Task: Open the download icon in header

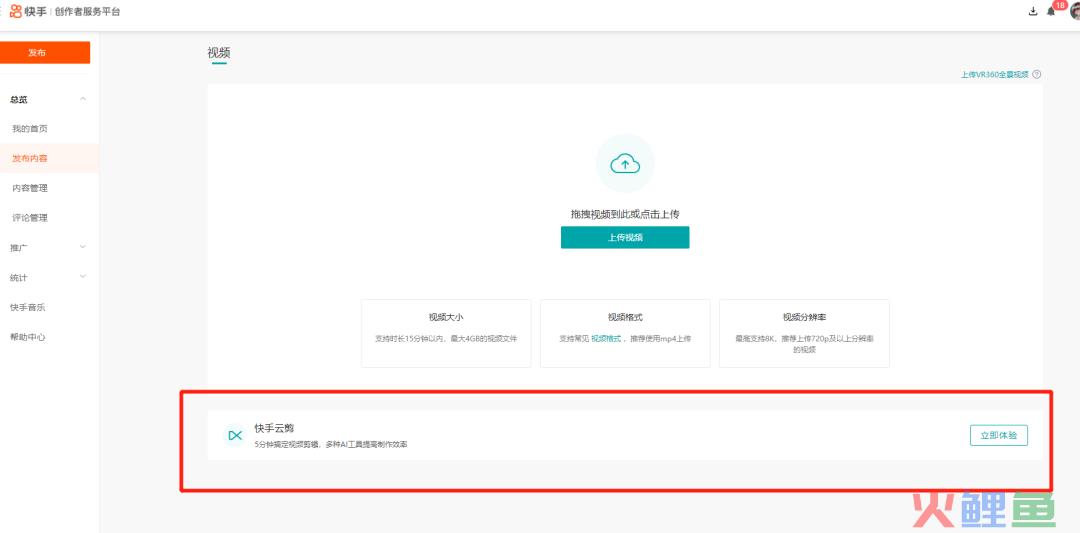Action: coord(1032,11)
